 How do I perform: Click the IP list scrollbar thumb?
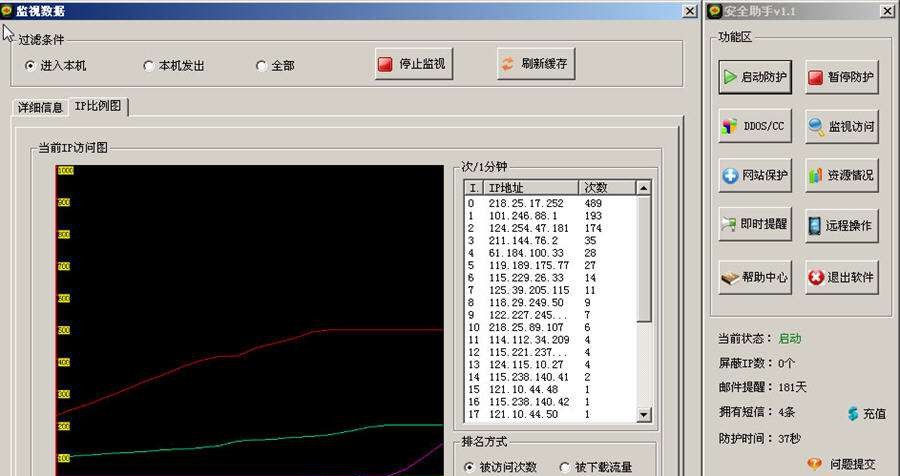click(x=643, y=258)
